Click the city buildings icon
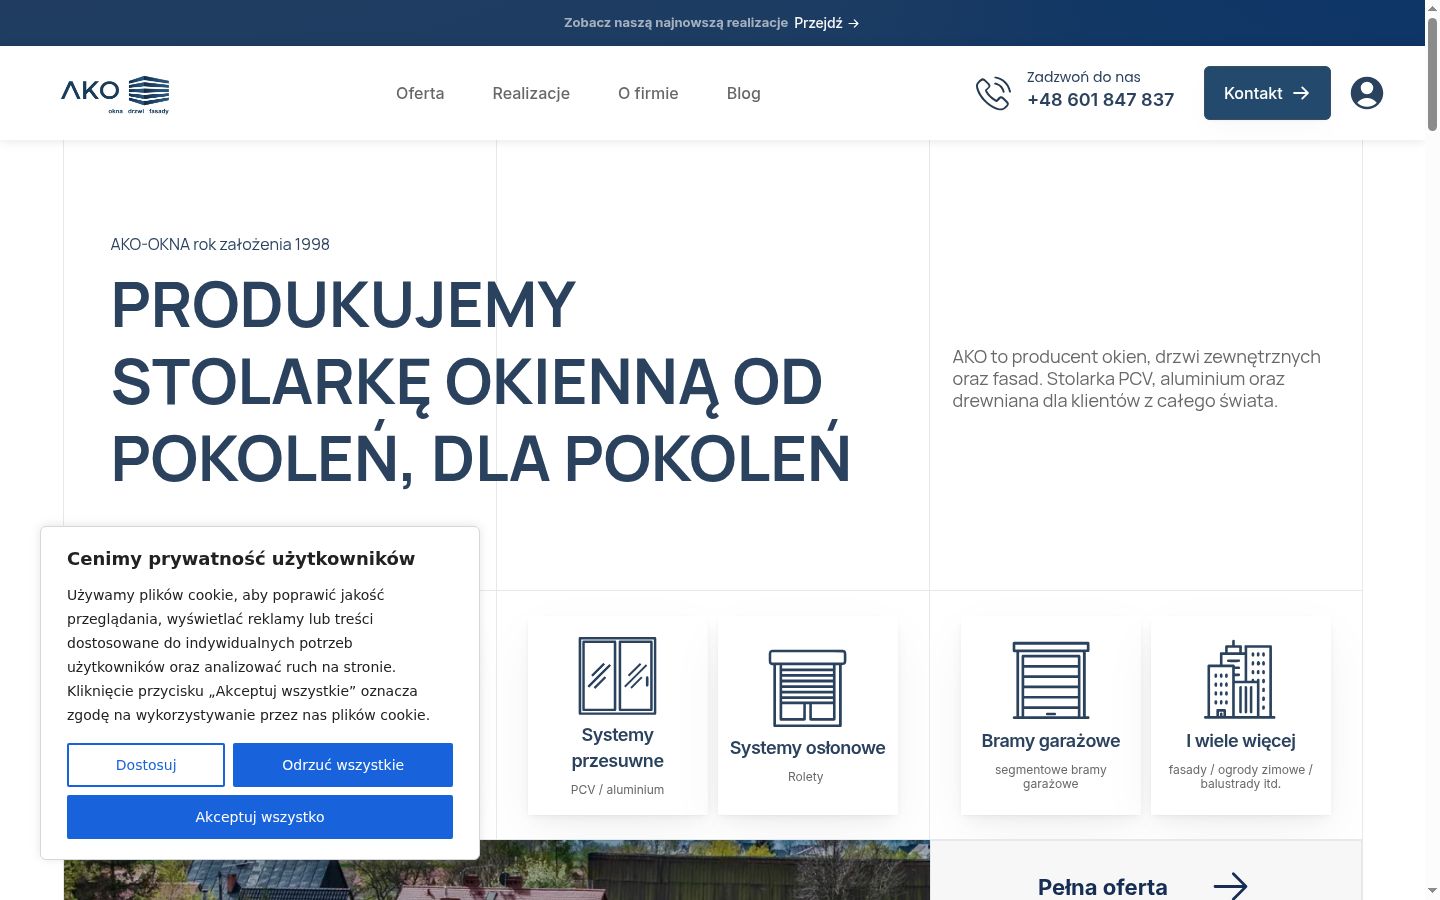 point(1240,680)
